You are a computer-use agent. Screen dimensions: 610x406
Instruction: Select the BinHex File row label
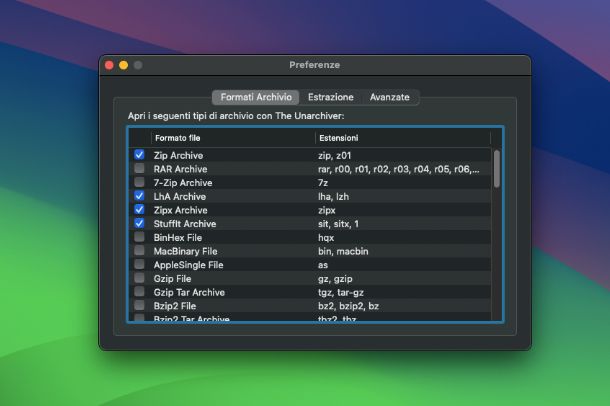click(177, 238)
